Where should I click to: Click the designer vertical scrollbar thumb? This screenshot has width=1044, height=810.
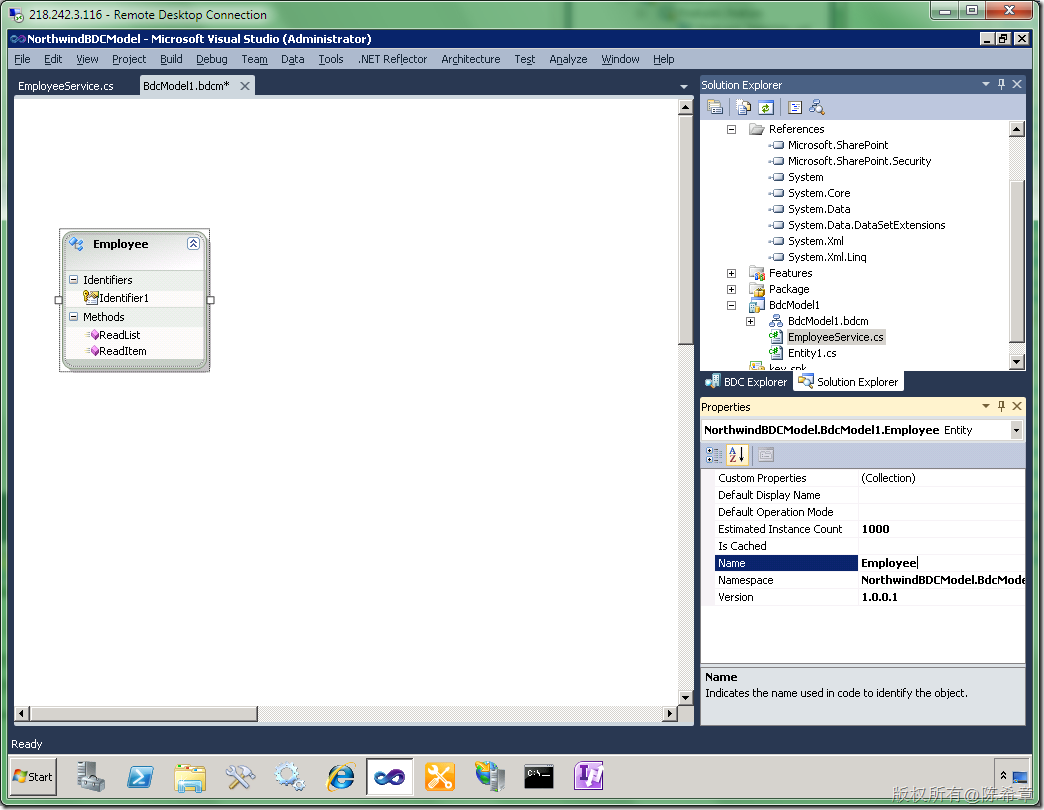click(685, 230)
